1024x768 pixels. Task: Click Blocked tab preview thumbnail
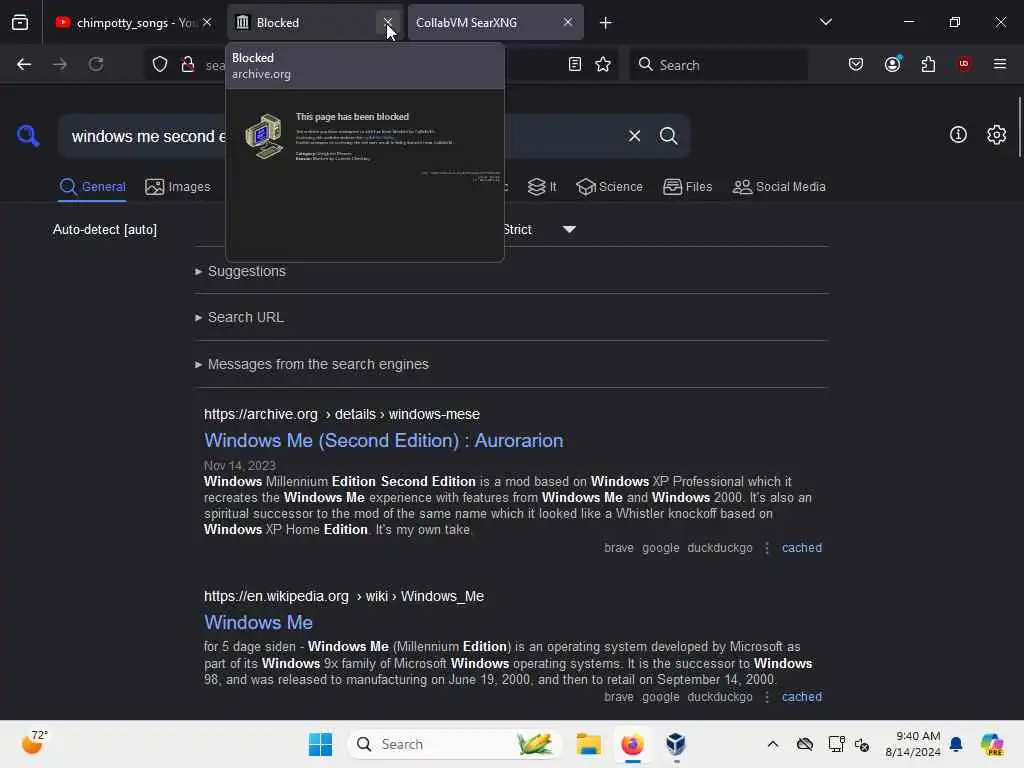(365, 175)
